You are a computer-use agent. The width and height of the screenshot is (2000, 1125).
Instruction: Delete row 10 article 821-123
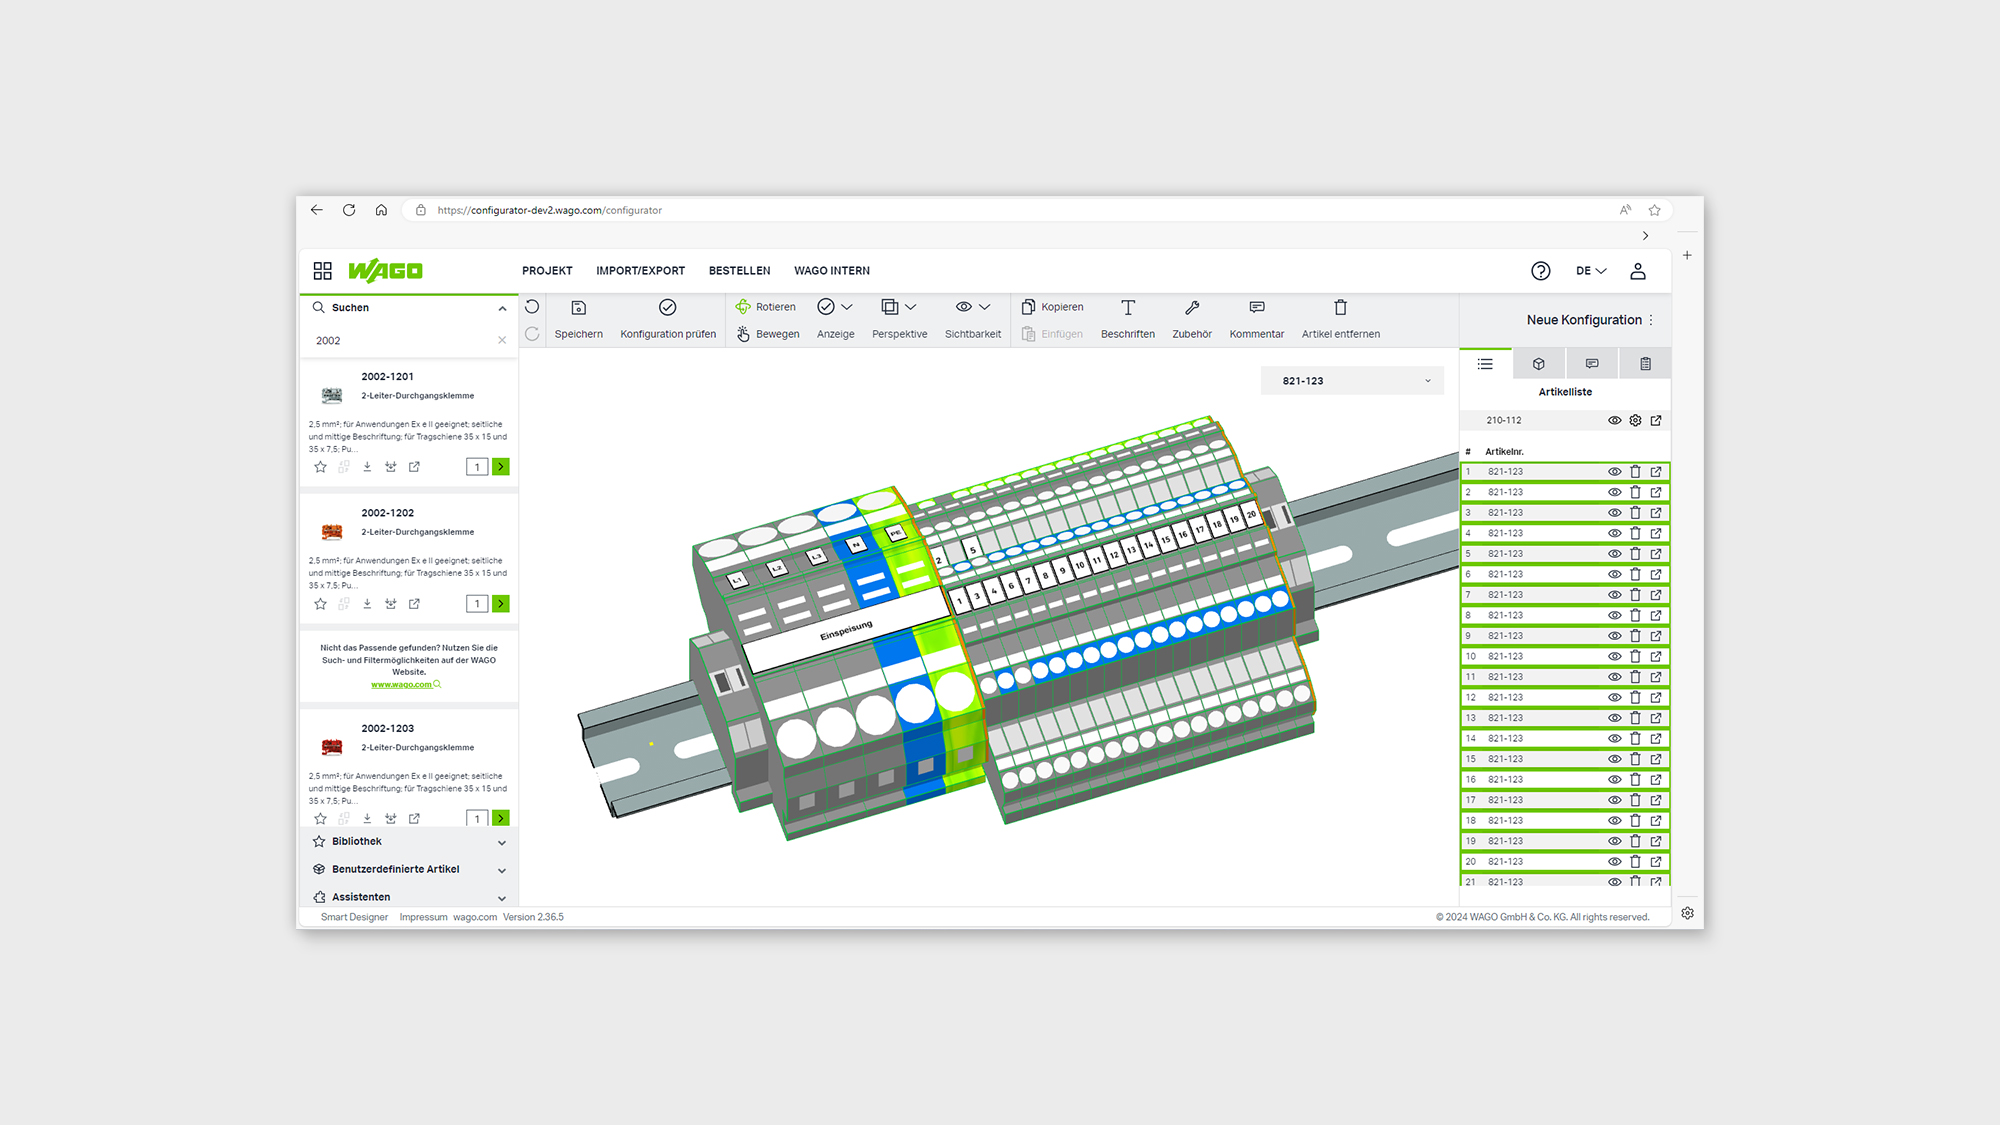1636,657
